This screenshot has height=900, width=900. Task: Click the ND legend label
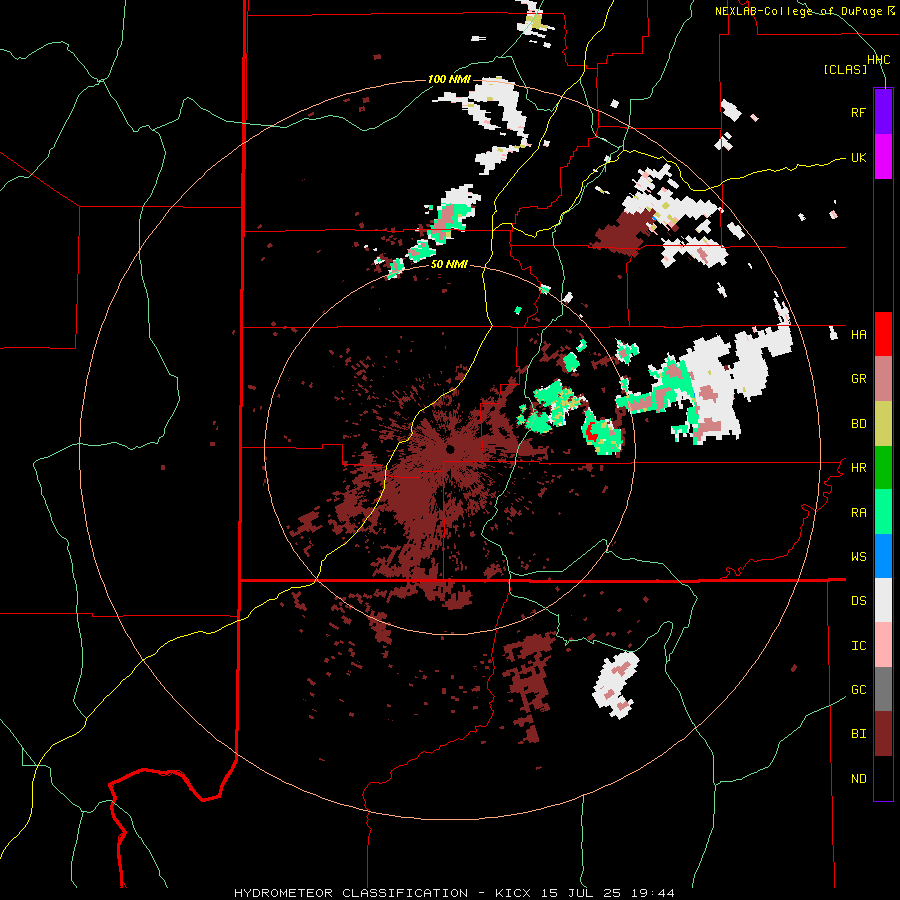tap(858, 779)
